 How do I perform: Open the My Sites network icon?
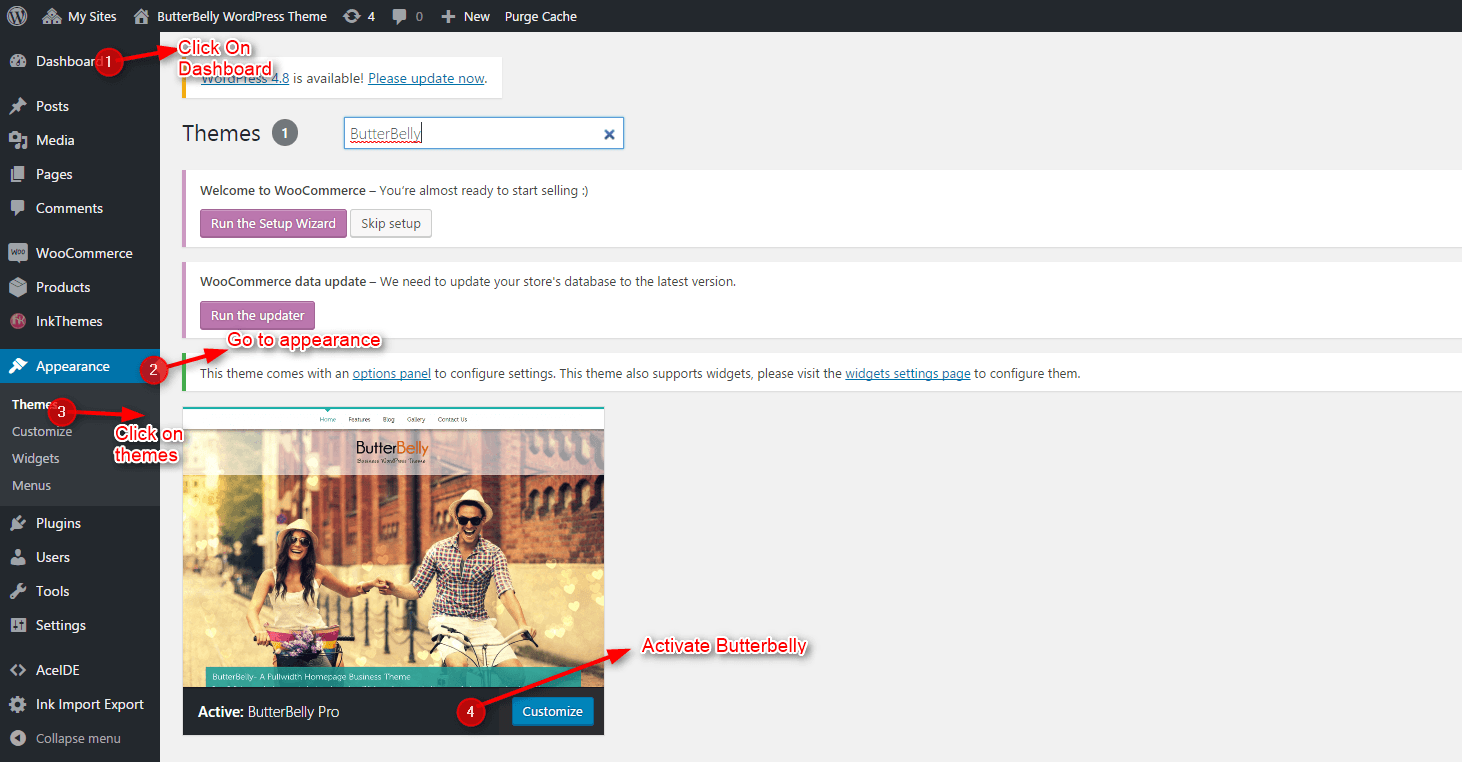[52, 16]
